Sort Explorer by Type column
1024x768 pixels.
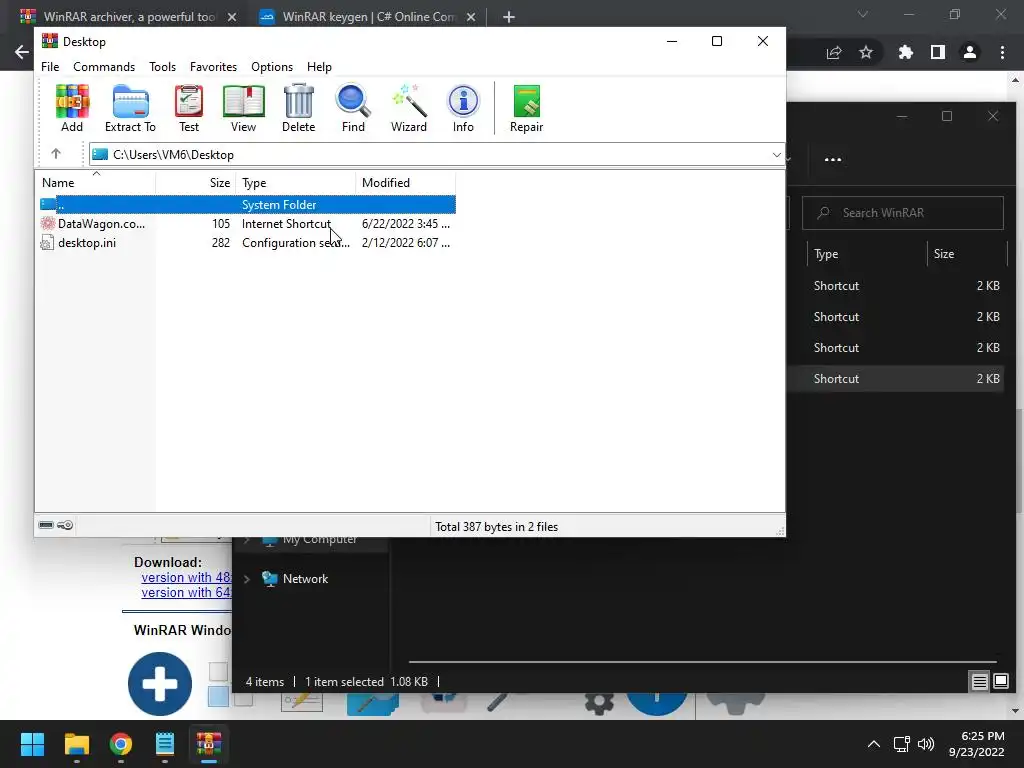point(866,254)
